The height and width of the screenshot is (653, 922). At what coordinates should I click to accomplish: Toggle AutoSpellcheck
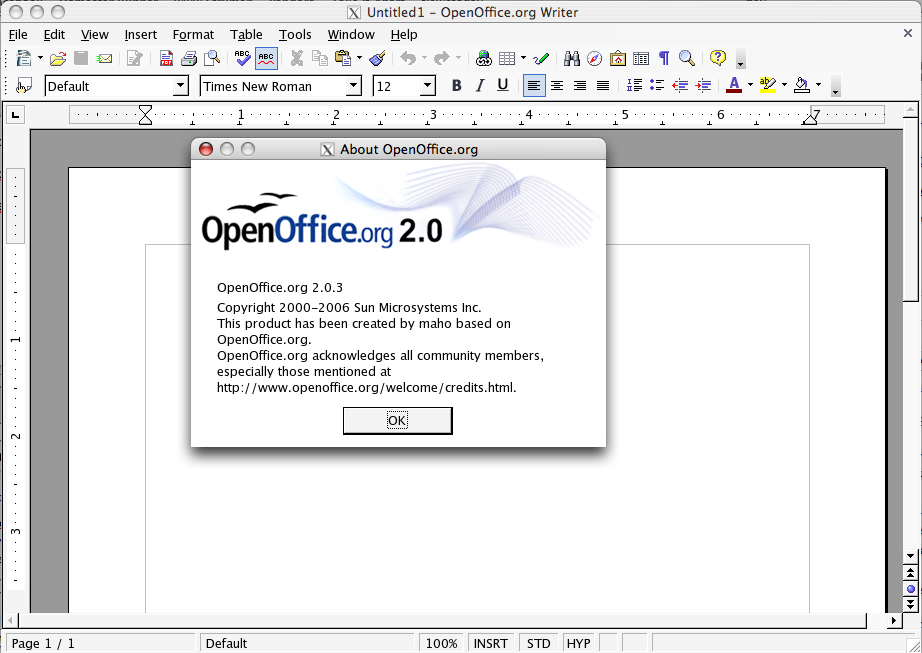(x=266, y=58)
